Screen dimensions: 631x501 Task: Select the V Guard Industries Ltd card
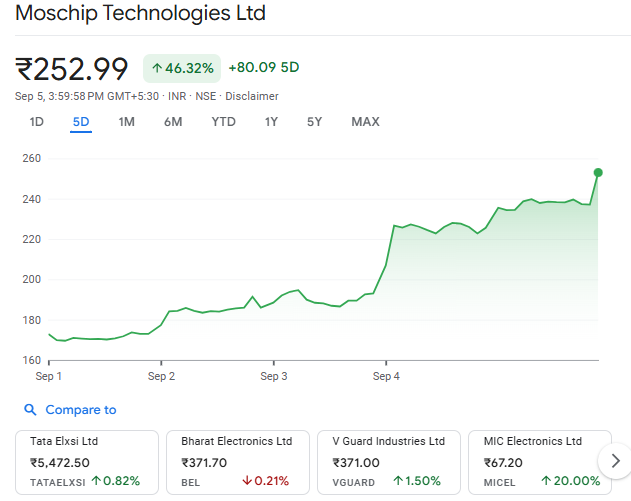(x=388, y=461)
